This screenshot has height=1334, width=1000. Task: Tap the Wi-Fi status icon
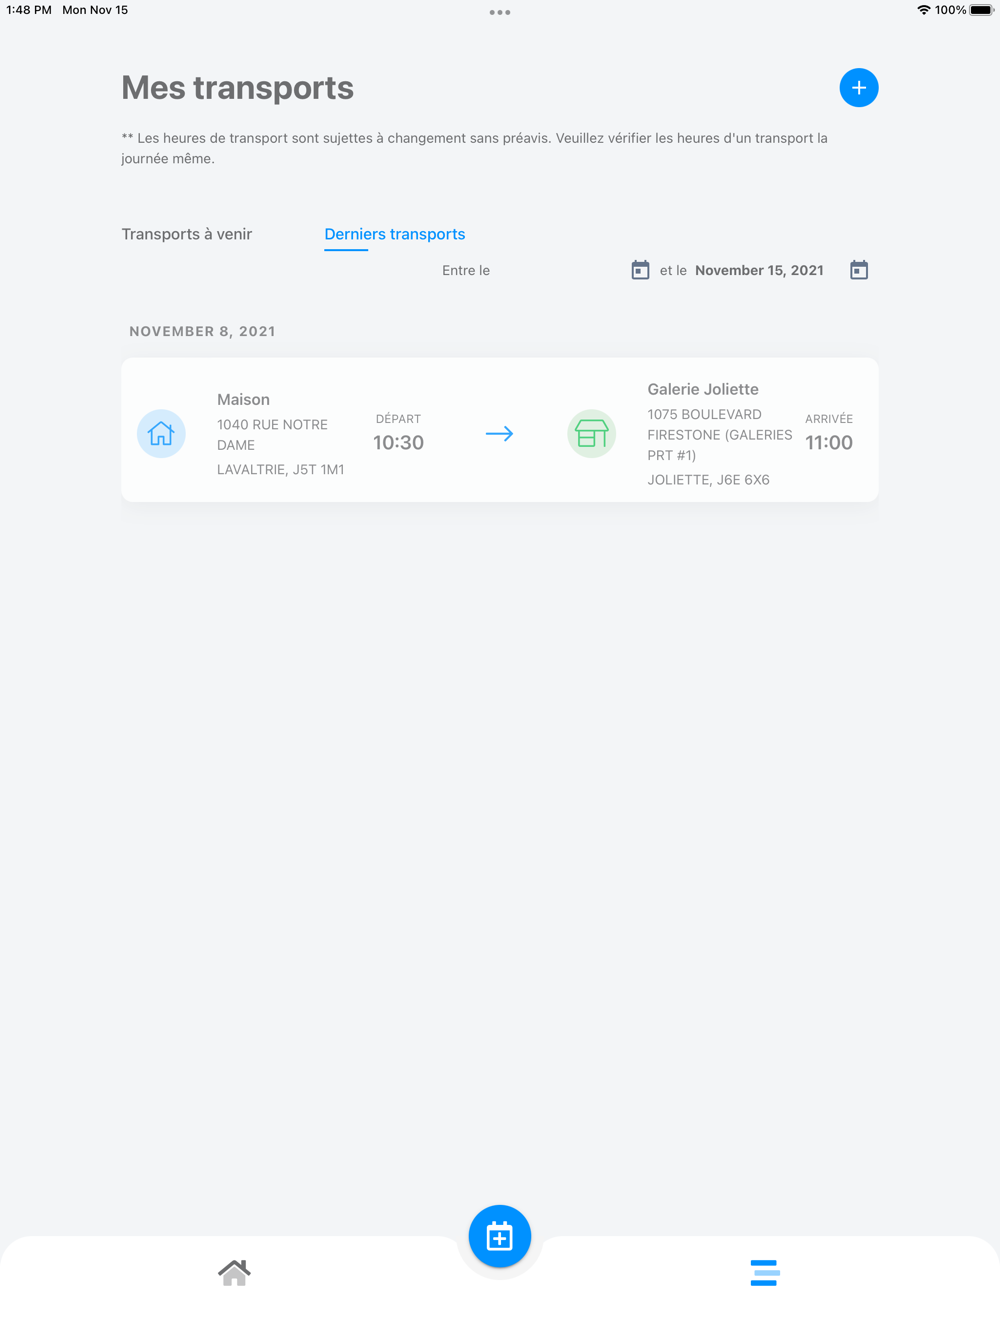coord(923,10)
